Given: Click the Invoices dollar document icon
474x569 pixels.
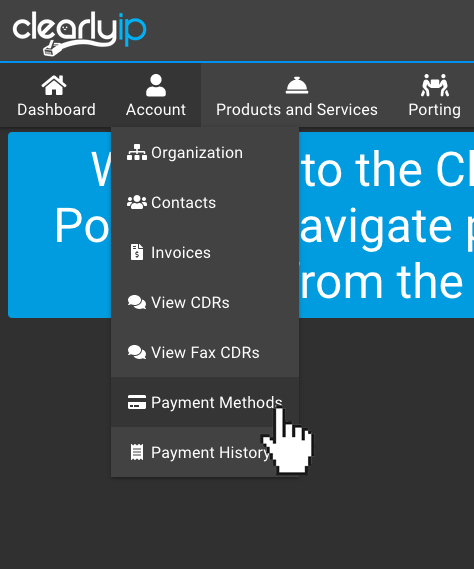Looking at the screenshot, I should (x=137, y=252).
